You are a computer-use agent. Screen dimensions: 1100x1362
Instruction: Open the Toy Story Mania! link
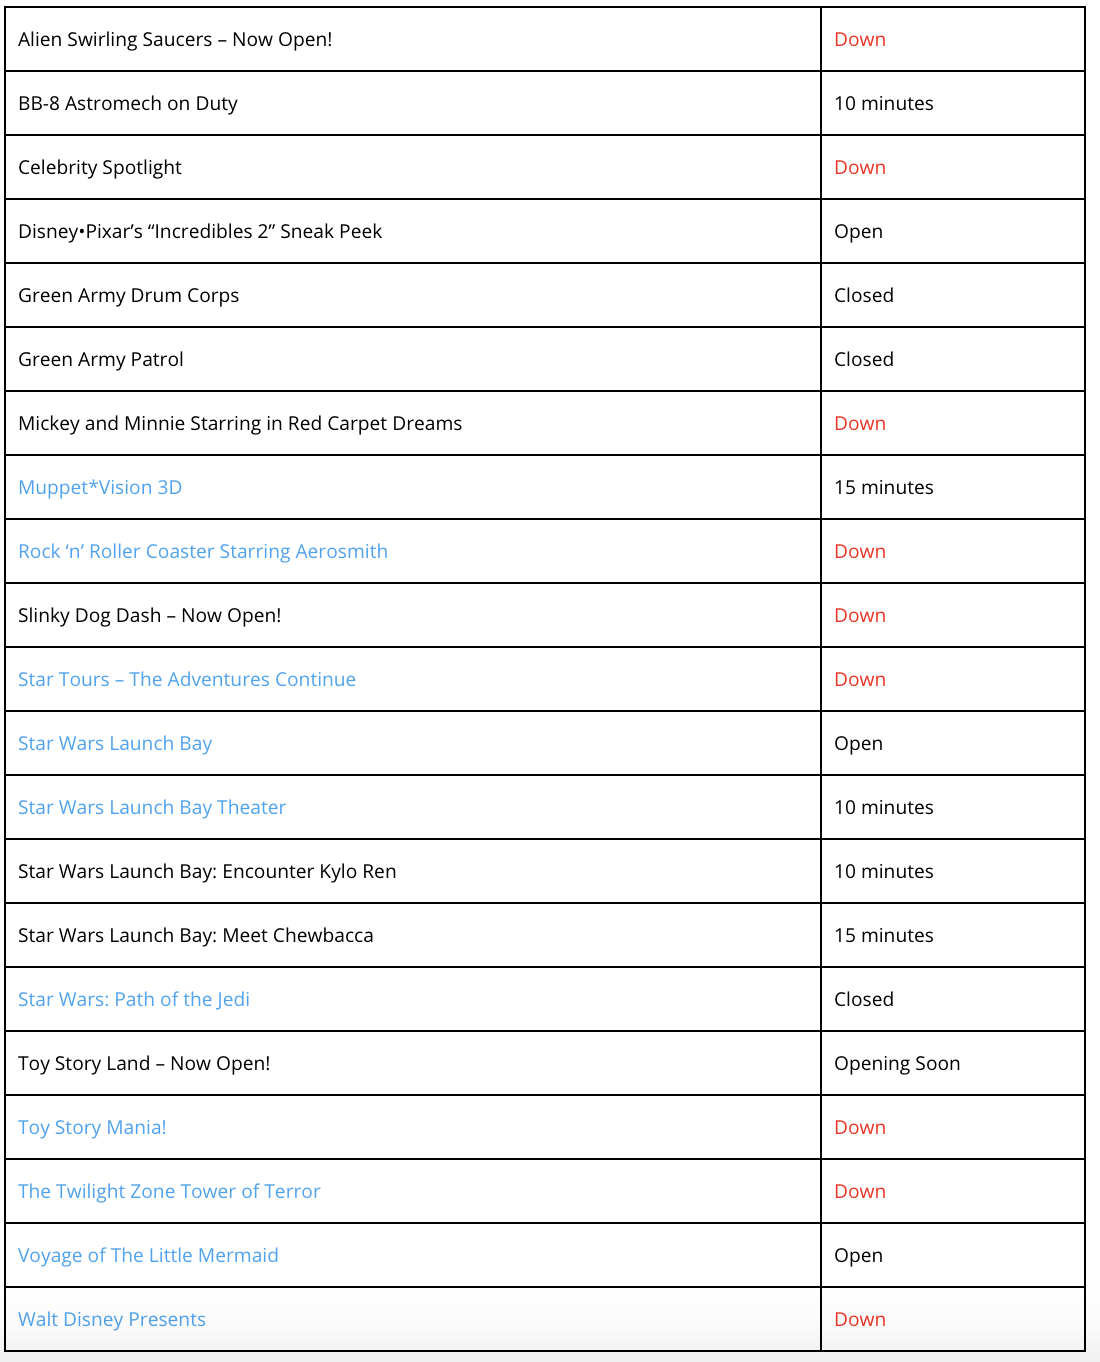tap(91, 1127)
